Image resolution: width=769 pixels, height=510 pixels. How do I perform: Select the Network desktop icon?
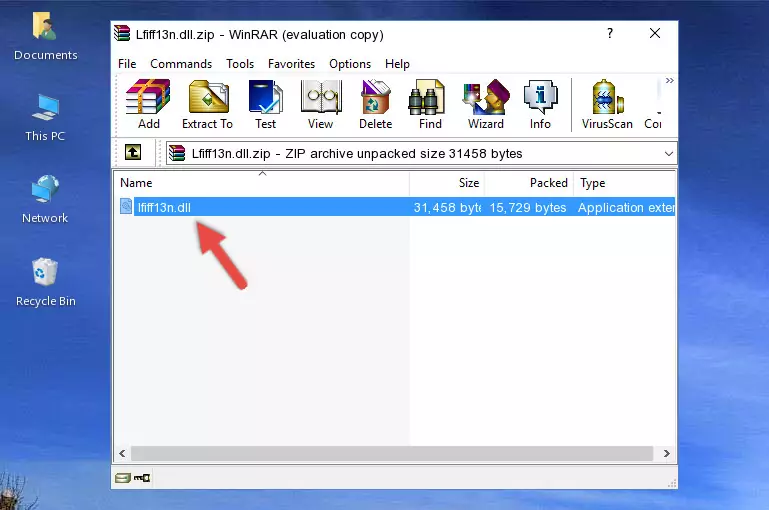click(x=45, y=199)
